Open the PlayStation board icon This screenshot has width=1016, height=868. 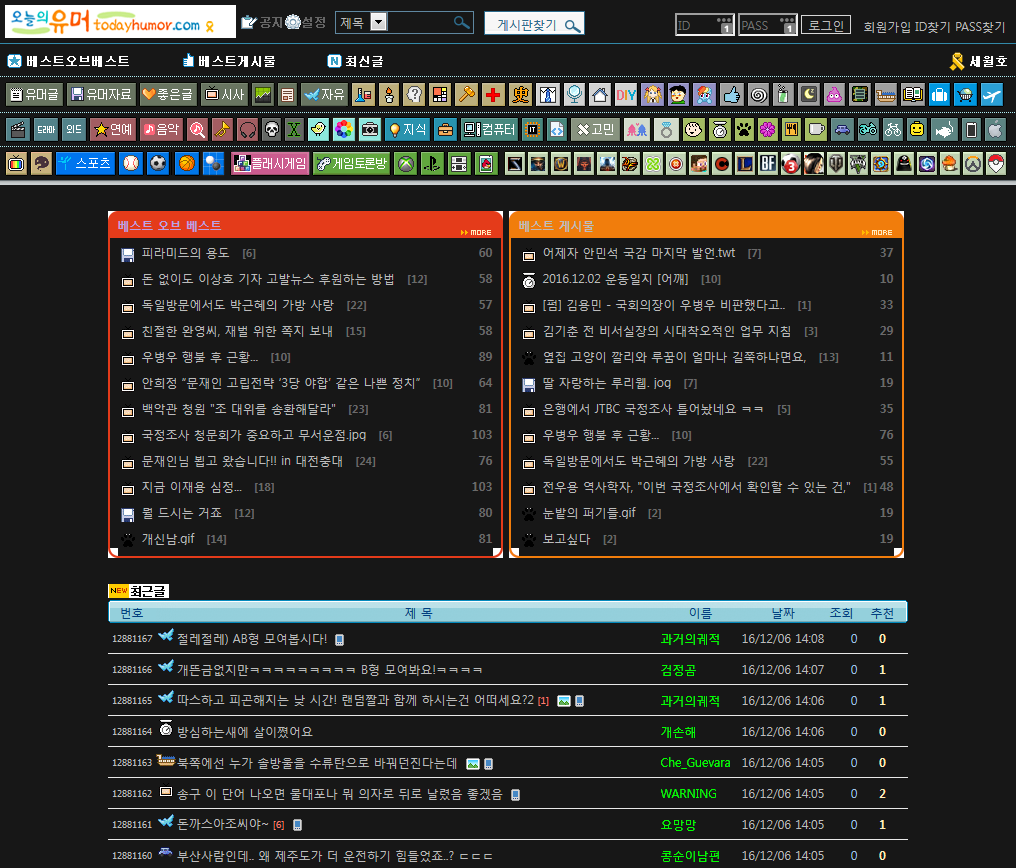[x=432, y=164]
